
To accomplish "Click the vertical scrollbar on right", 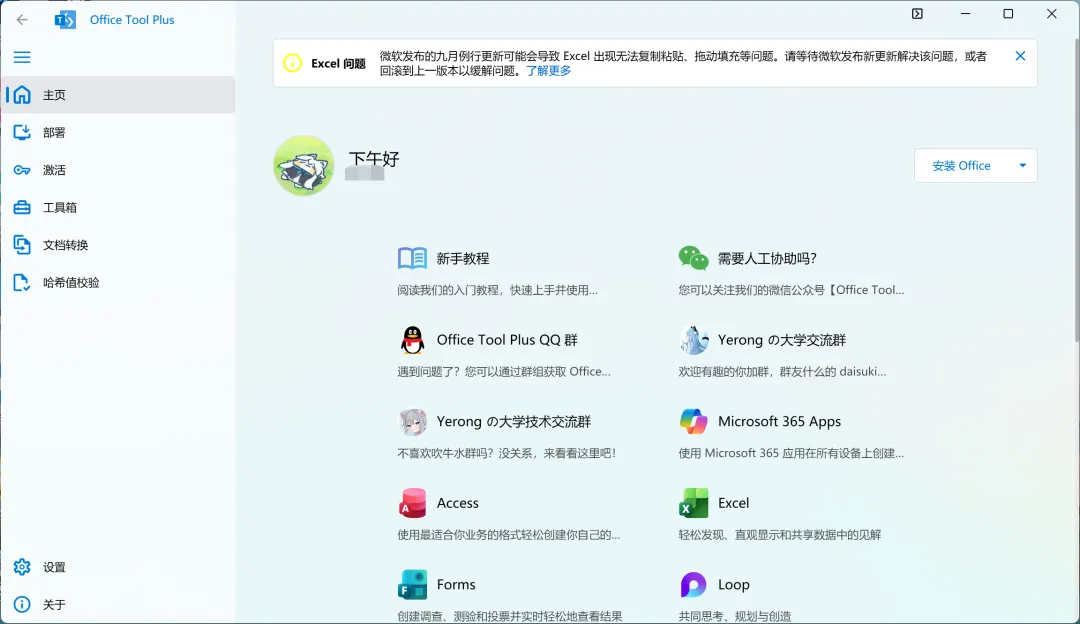I will pyautogui.click(x=1076, y=189).
